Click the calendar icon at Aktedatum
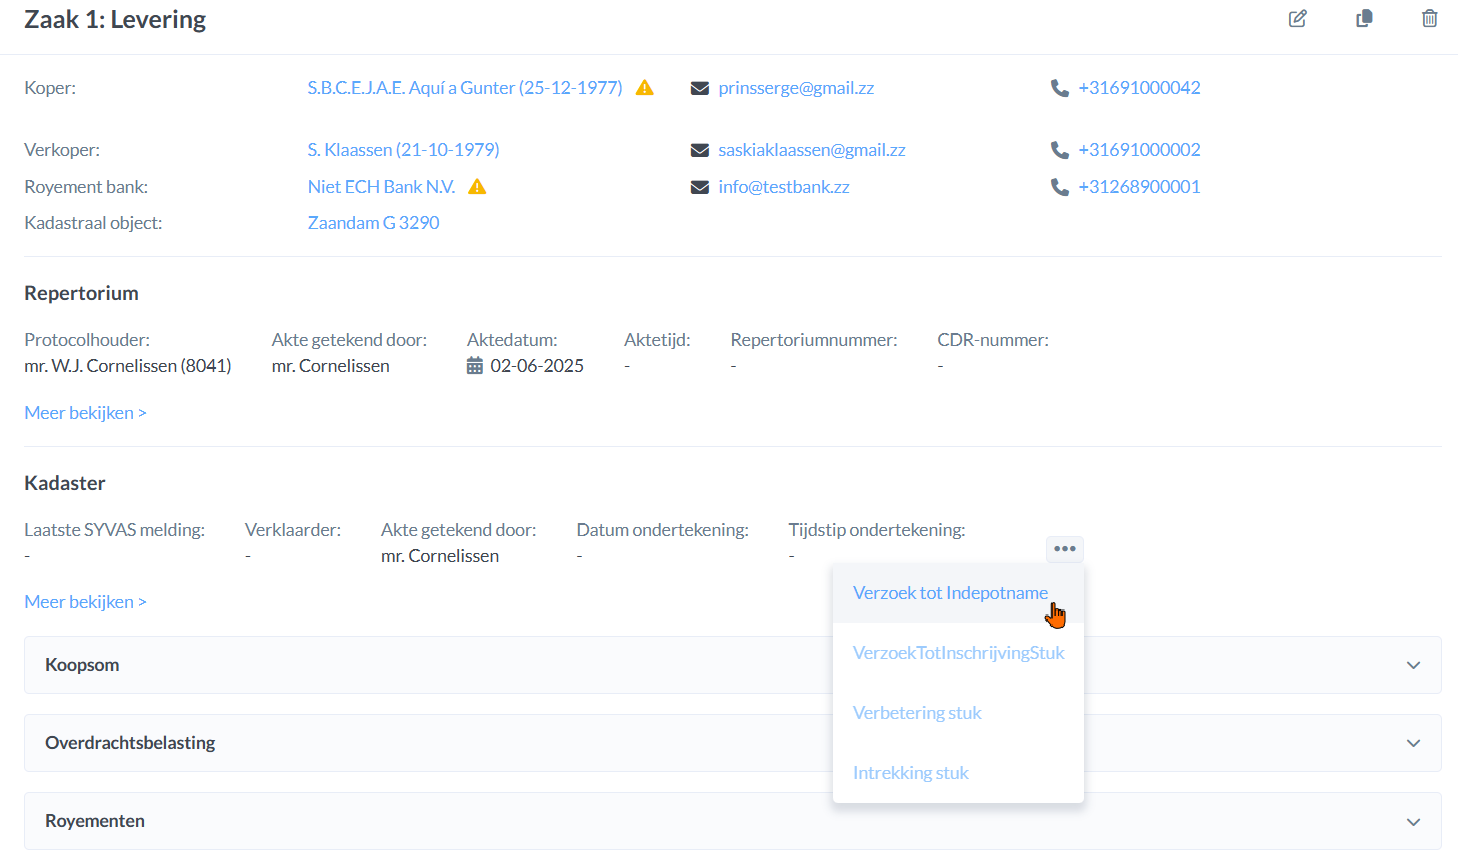Screen dimensions: 1458x863 pyautogui.click(x=475, y=366)
